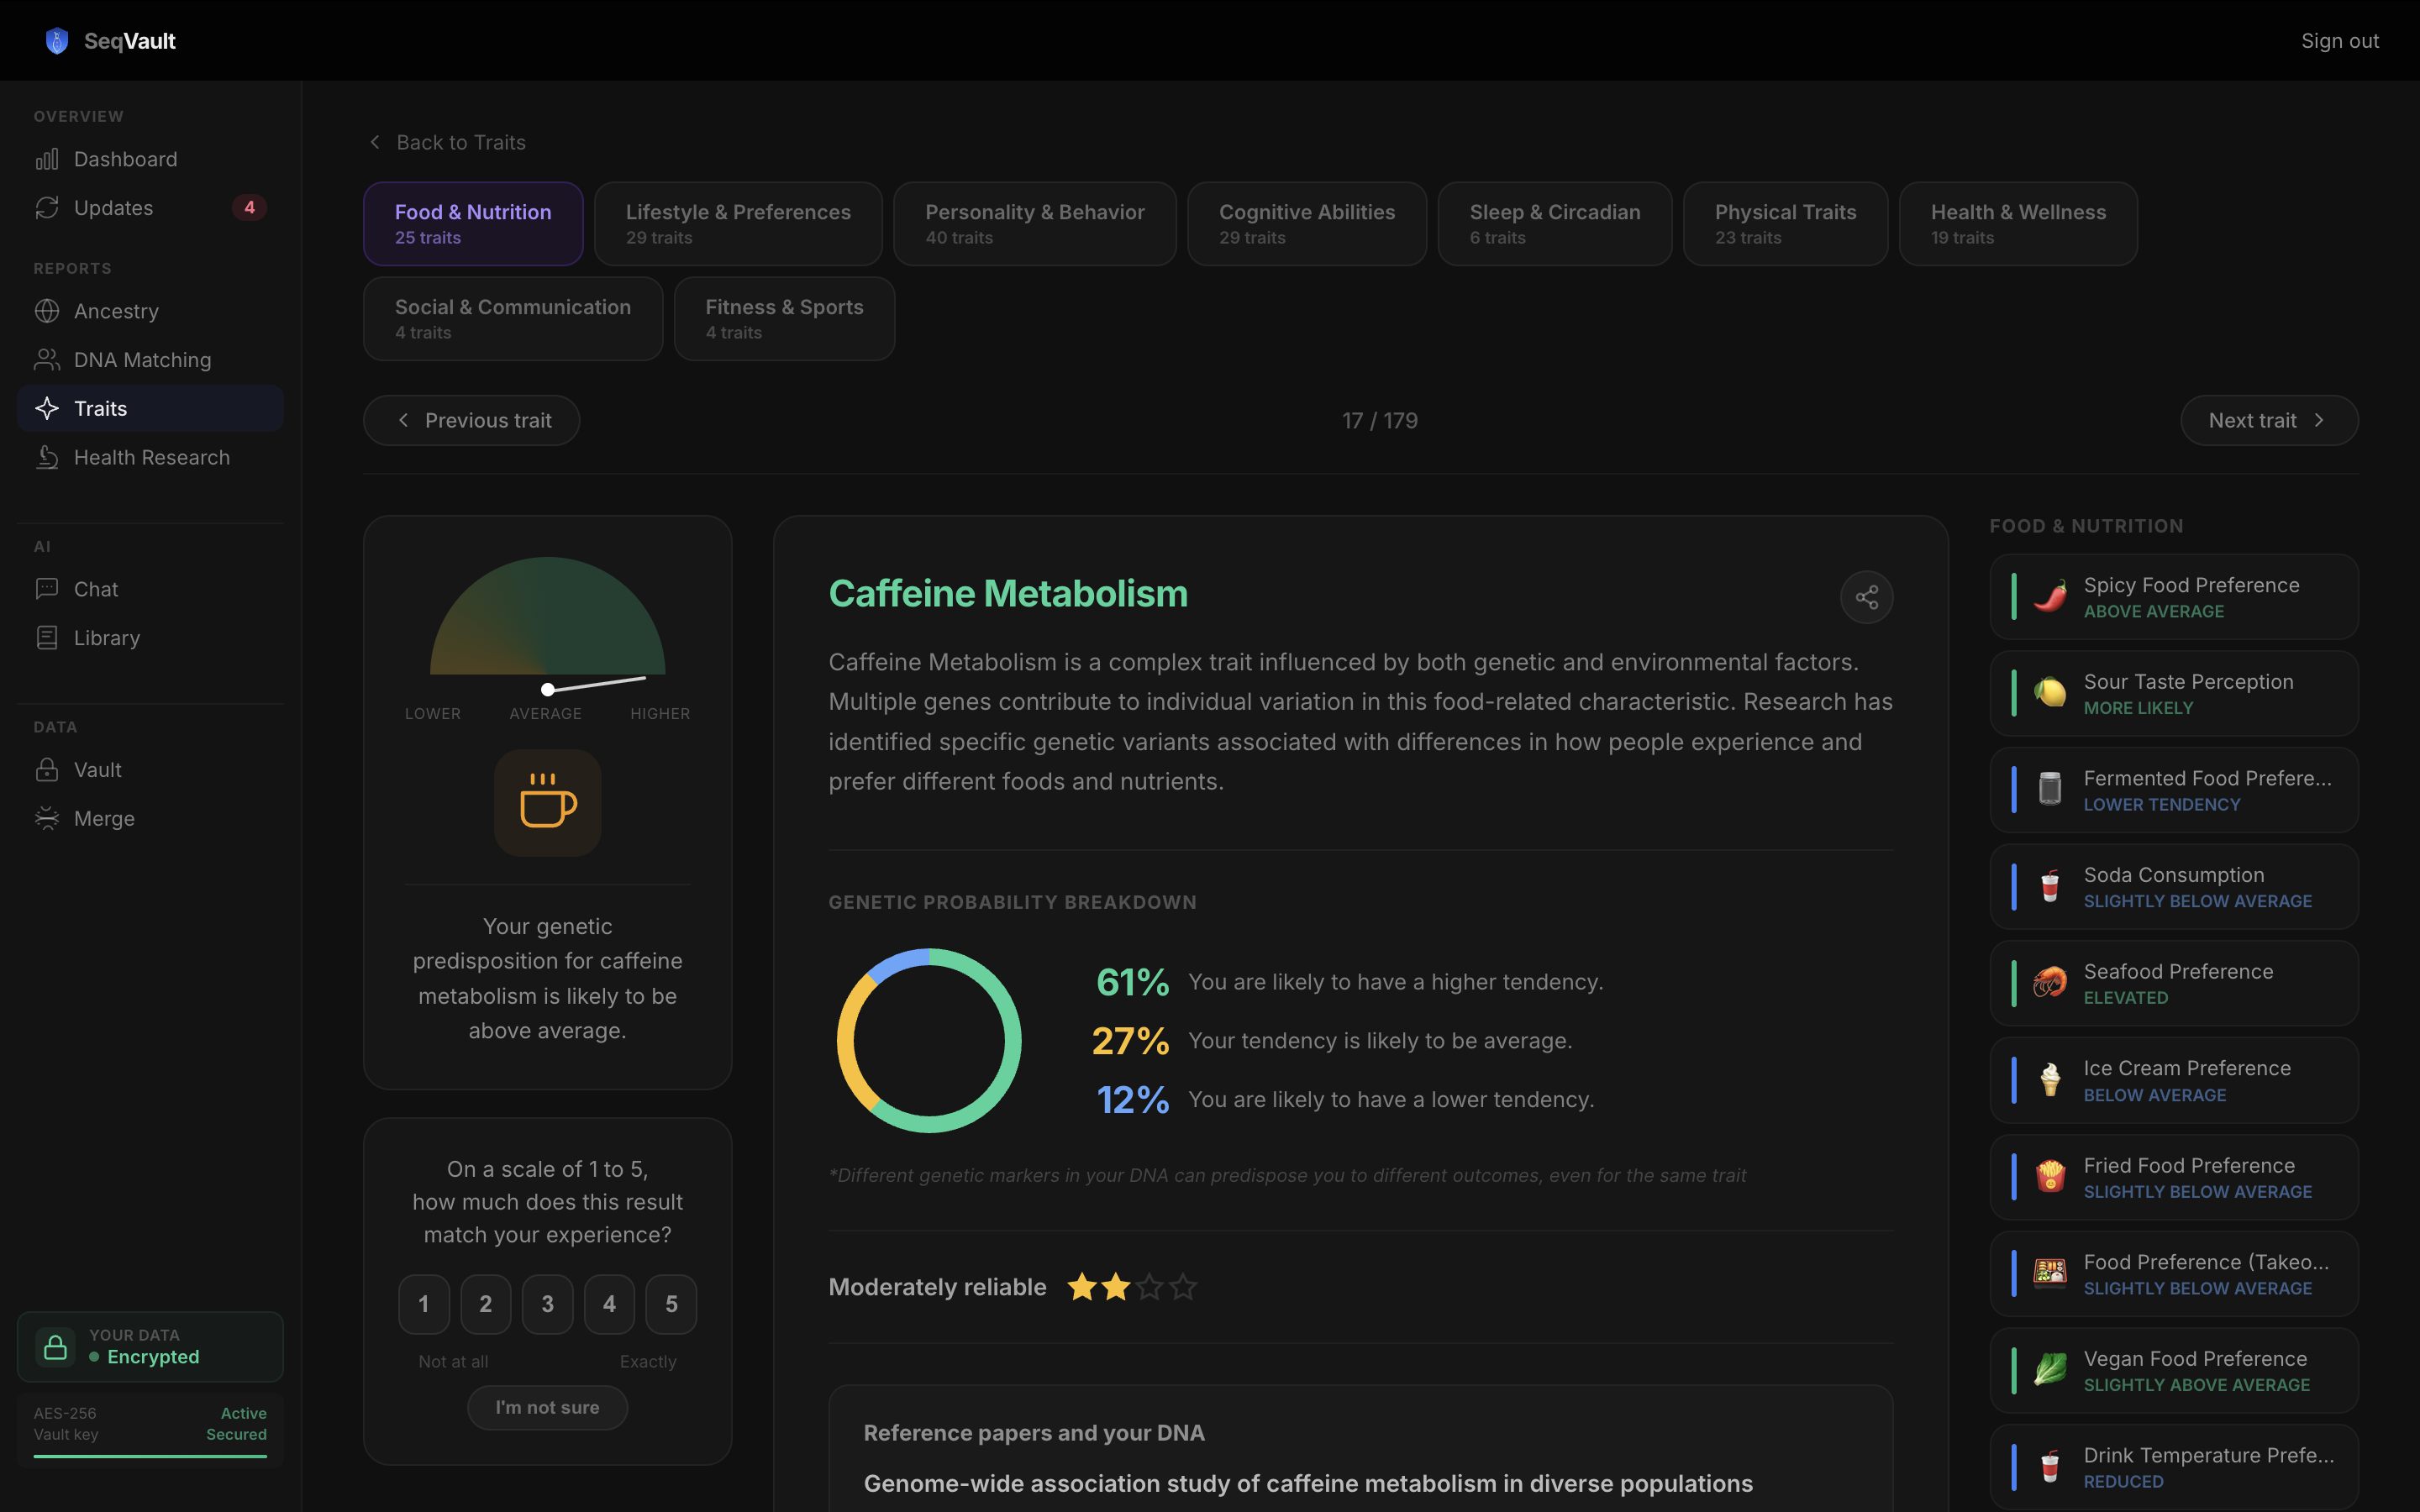Click the share icon next to Caffeine Metabolism
The width and height of the screenshot is (2420, 1512).
point(1866,597)
